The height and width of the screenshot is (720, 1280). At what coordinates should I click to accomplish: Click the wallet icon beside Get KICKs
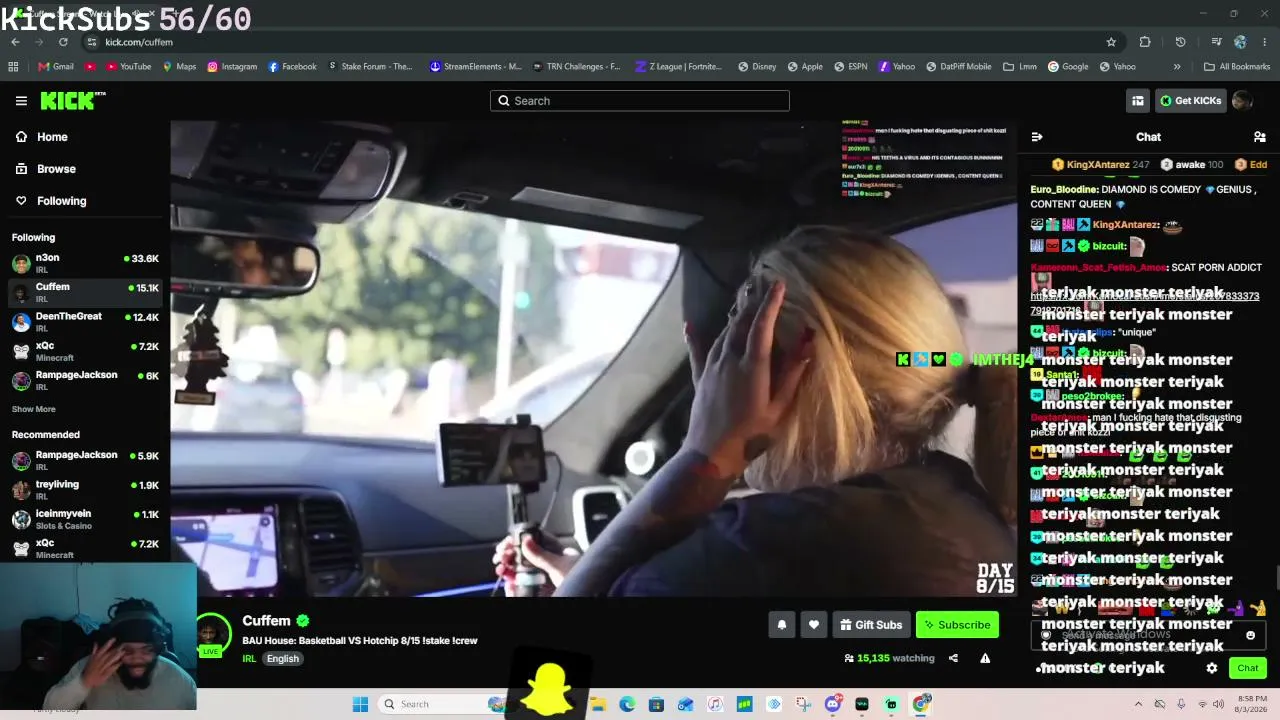tap(1138, 100)
